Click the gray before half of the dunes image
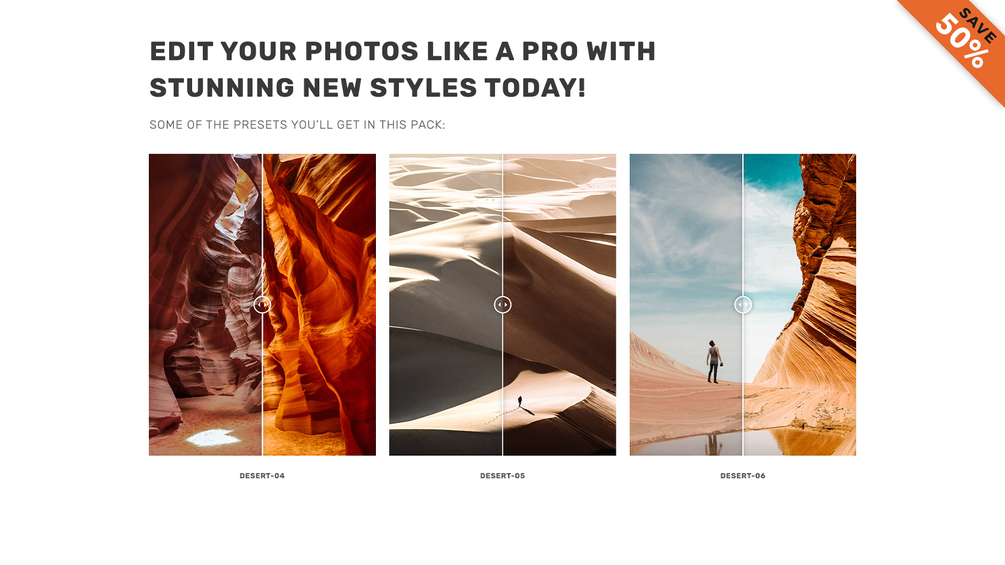This screenshot has height=565, width=1005. (x=445, y=305)
